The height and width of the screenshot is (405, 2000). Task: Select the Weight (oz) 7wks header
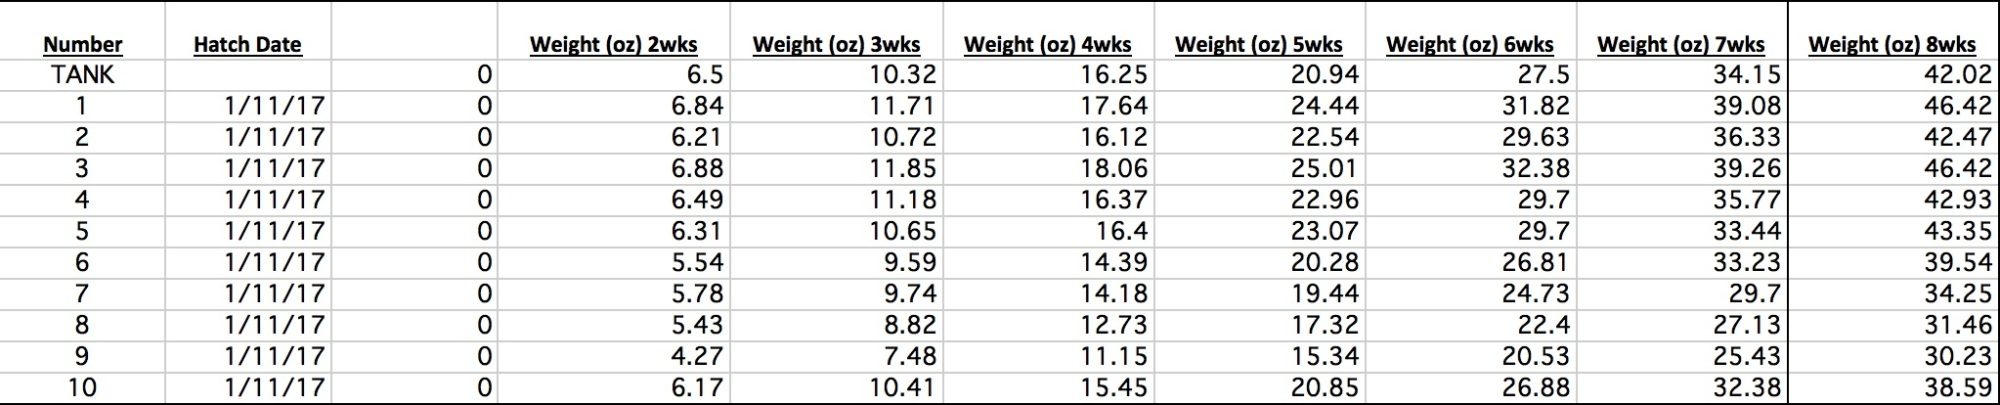point(1680,45)
